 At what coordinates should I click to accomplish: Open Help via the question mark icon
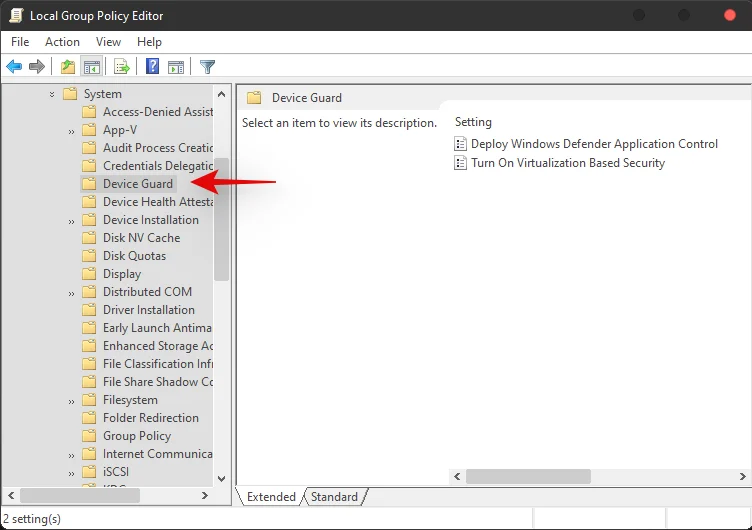pos(152,67)
